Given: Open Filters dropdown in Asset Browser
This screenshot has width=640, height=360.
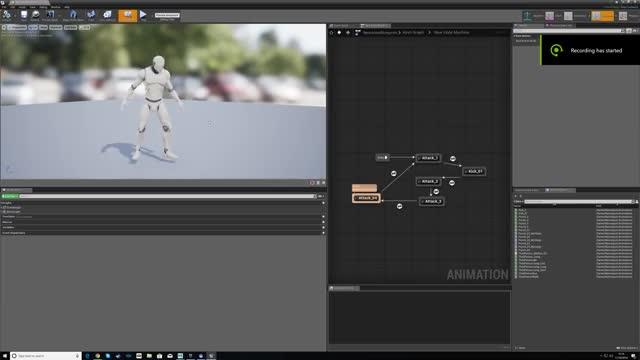Looking at the screenshot, I should 518,202.
